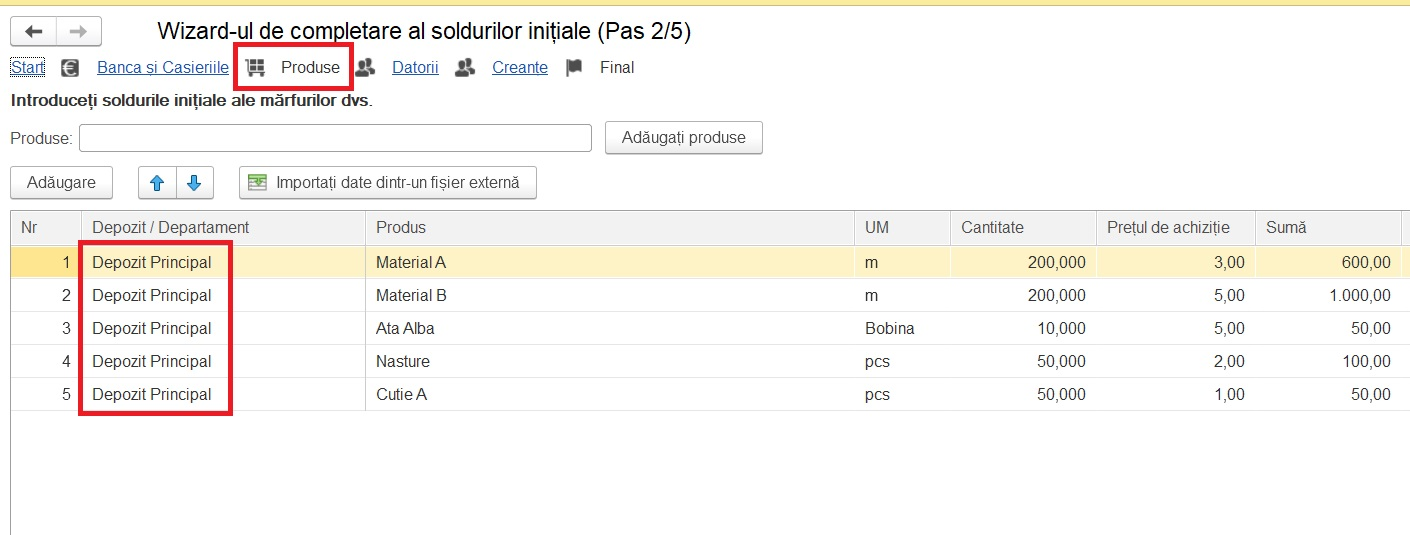Viewport: 1410px width, 535px height.
Task: Click the forward arrow navigation button
Action: pyautogui.click(x=78, y=31)
